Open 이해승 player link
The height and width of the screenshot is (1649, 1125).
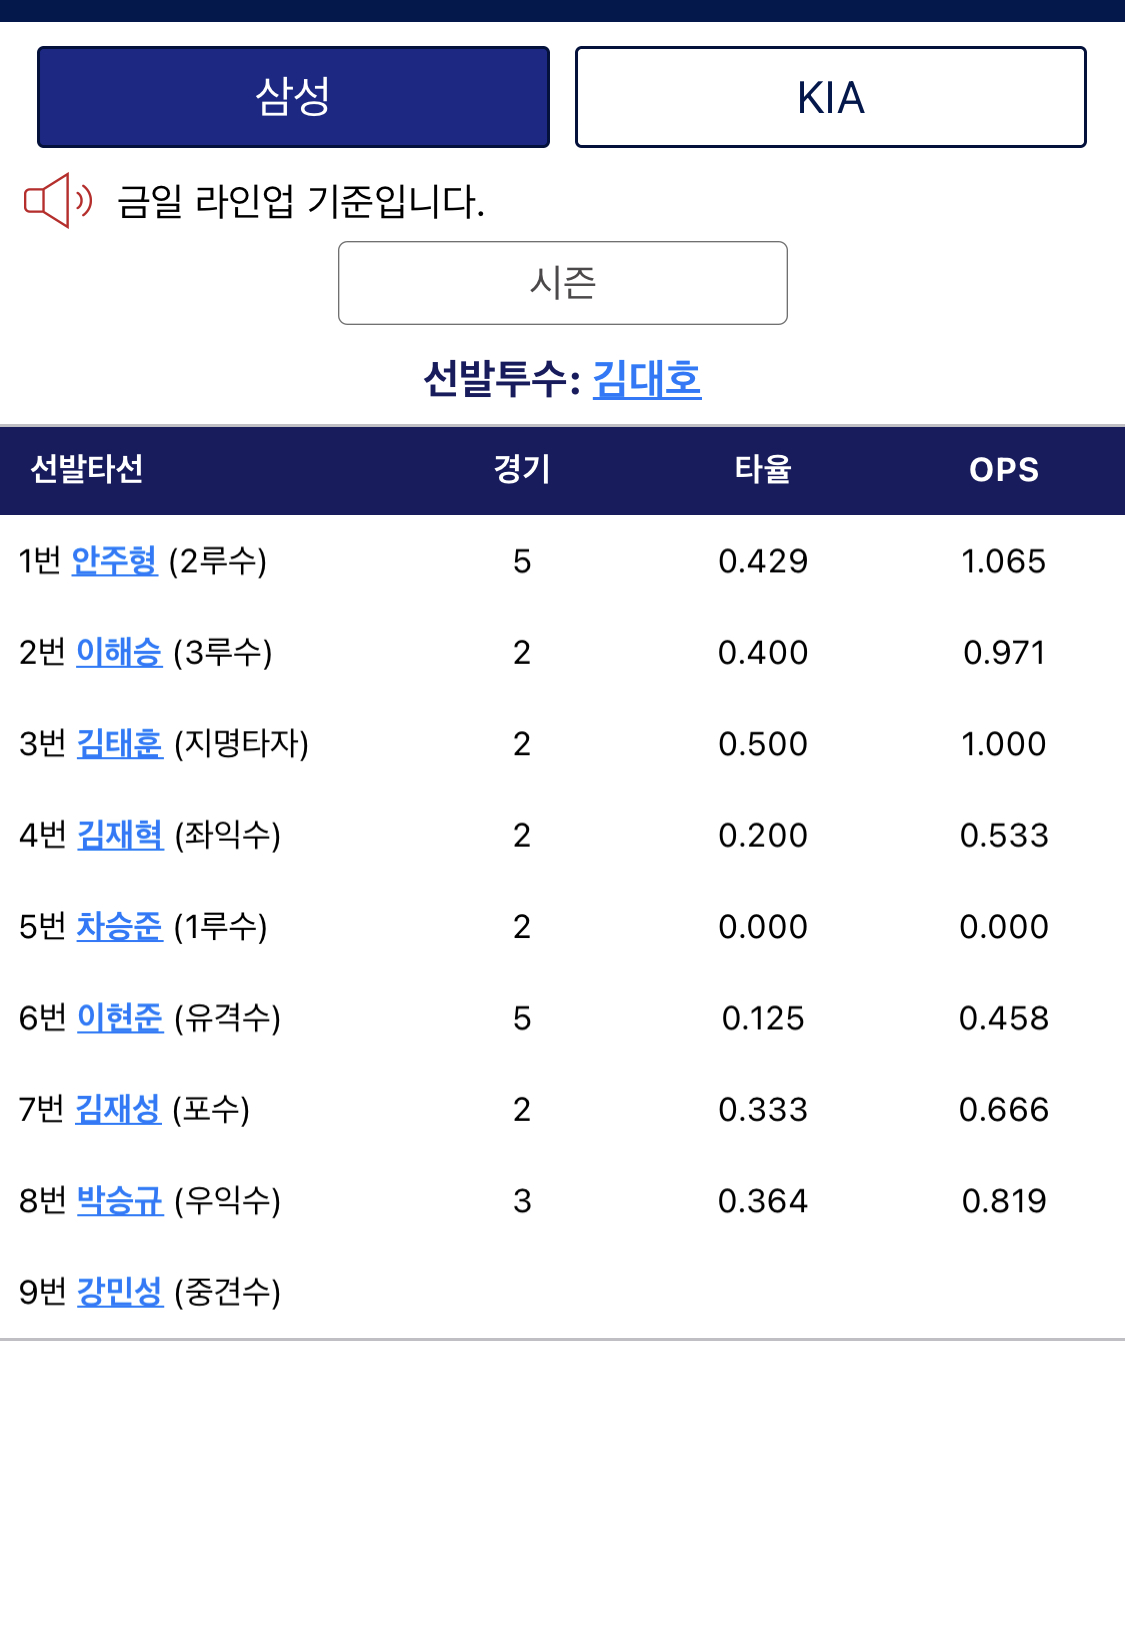click(x=119, y=652)
